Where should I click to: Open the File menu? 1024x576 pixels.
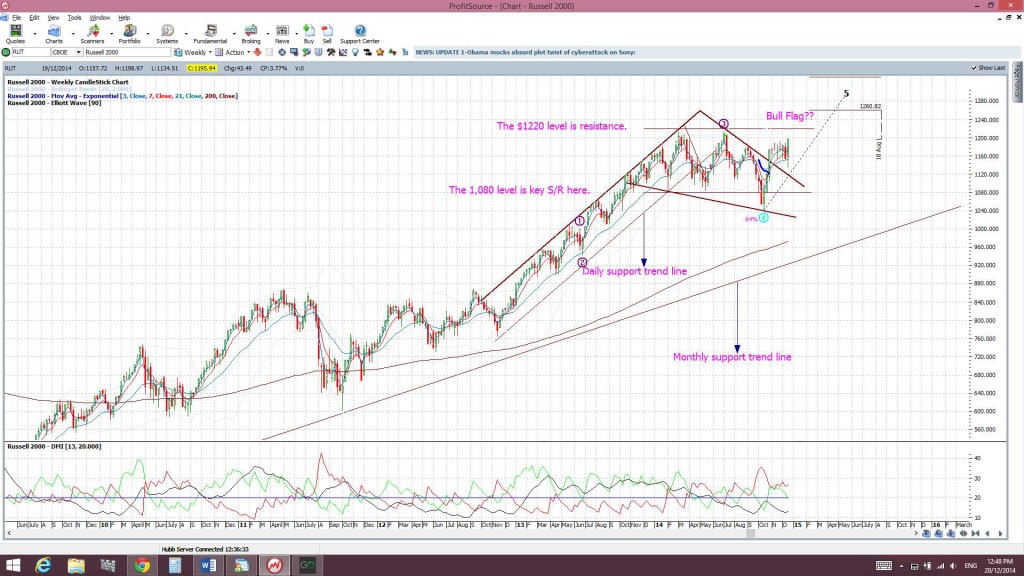click(16, 18)
